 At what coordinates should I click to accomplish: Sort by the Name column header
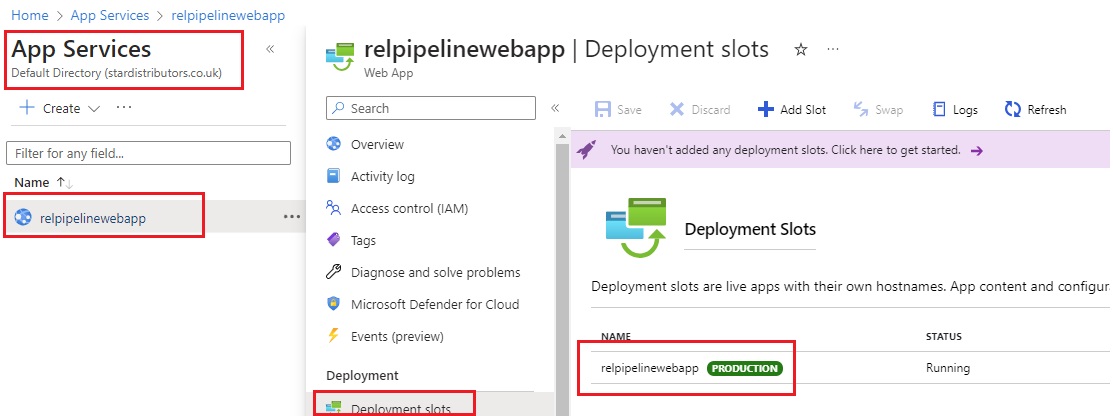click(32, 182)
